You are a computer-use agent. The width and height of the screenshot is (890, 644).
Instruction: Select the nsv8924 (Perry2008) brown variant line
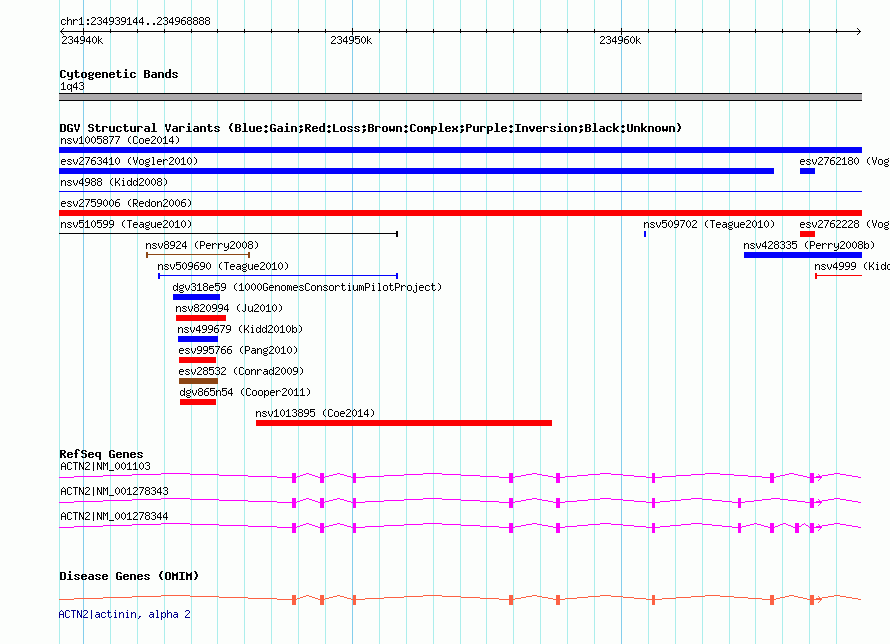pos(198,255)
